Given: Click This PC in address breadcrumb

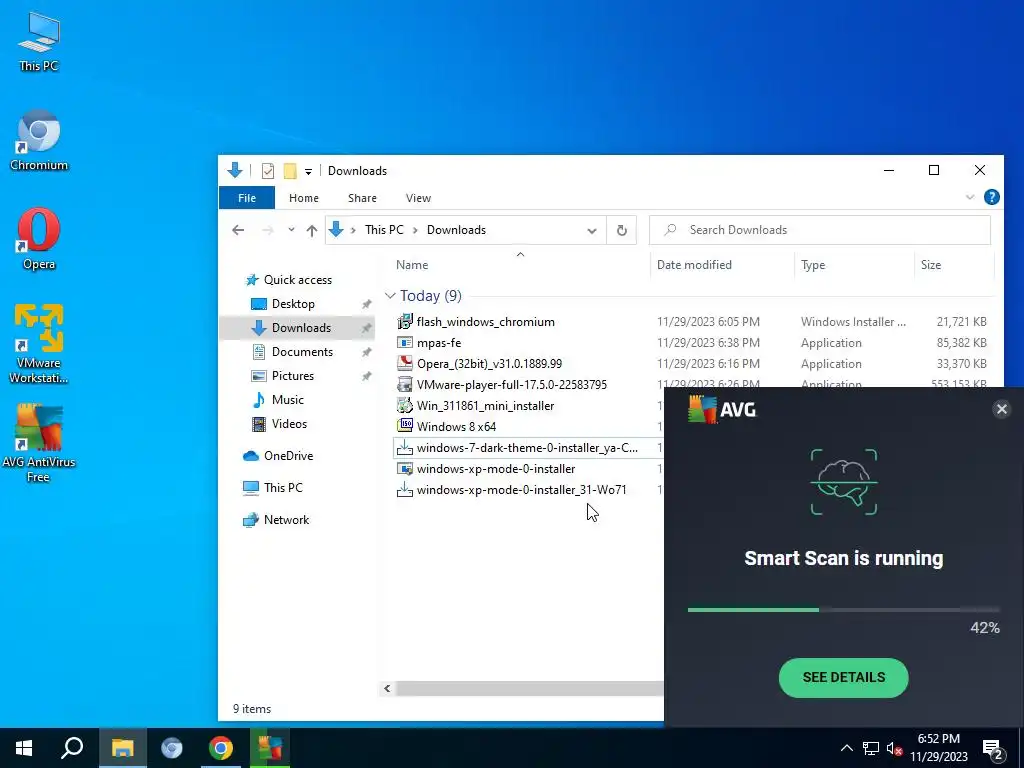Looking at the screenshot, I should pyautogui.click(x=384, y=230).
